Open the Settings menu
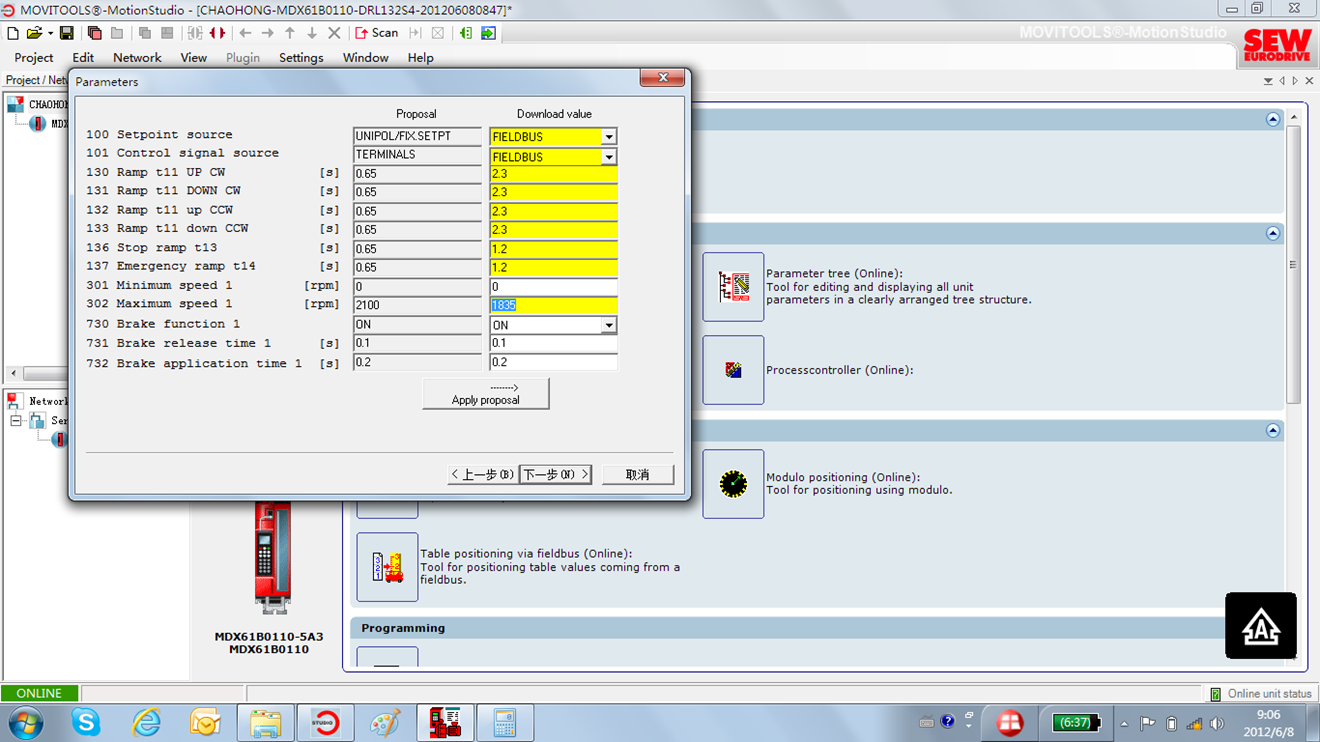 (x=301, y=58)
